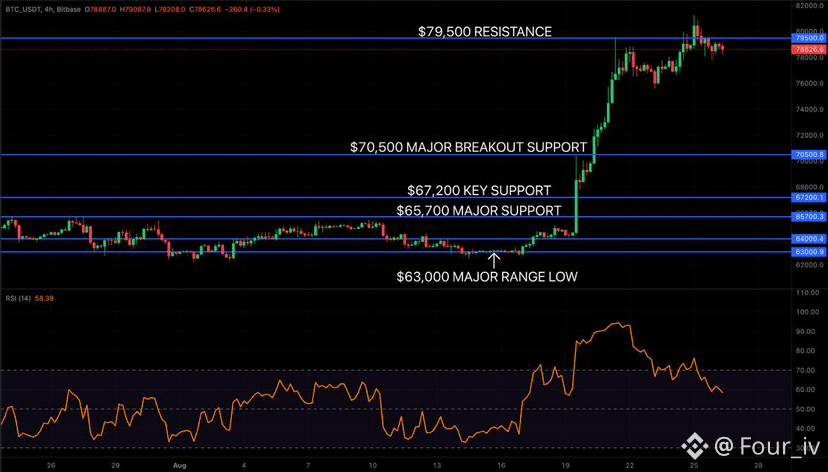Viewport: 828px width, 472px height.
Task: Click the blue 79500.0 price tag
Action: (x=809, y=38)
